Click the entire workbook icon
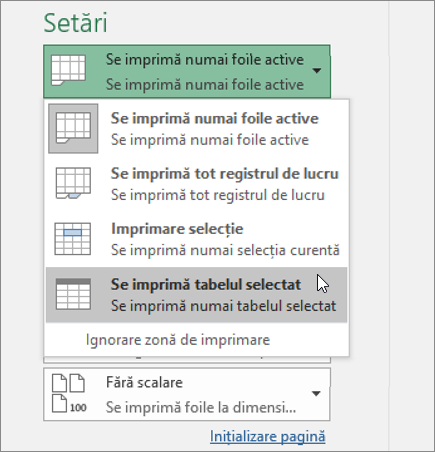435x452 pixels. (73, 183)
